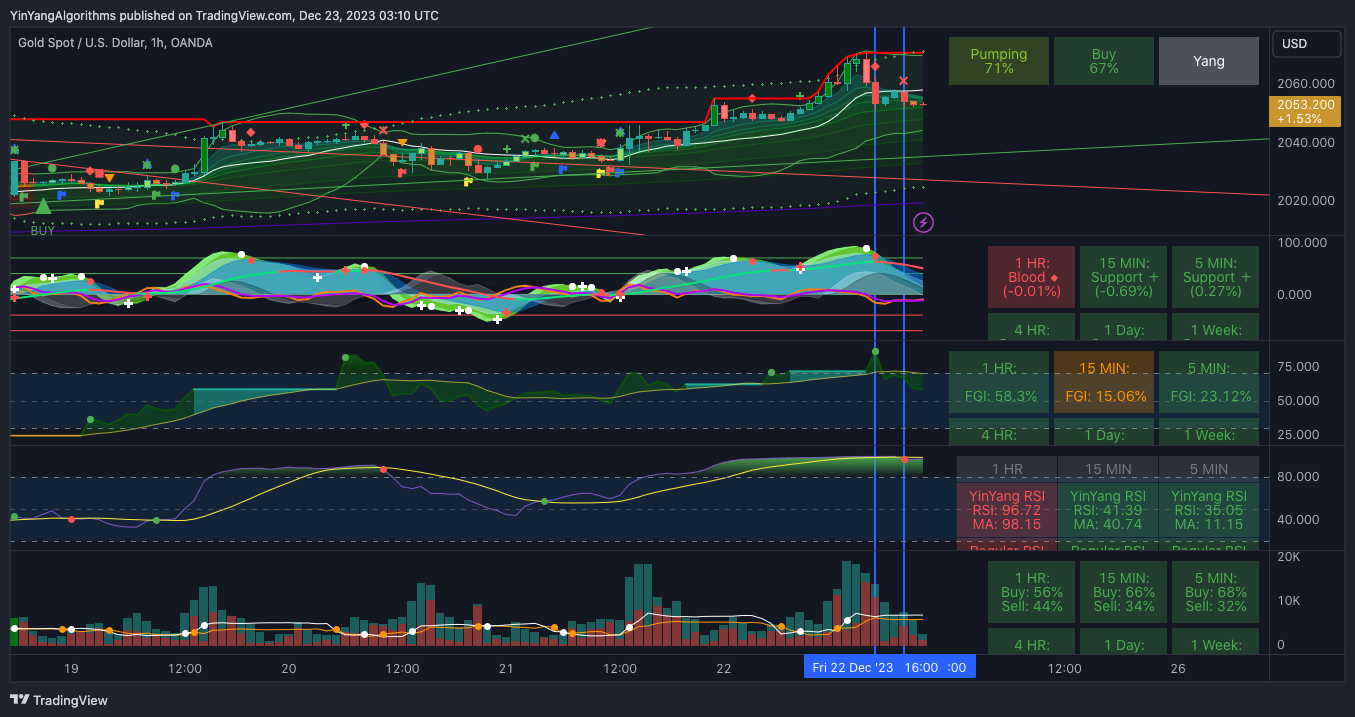Click the 2053.200 current price label

pos(1306,111)
